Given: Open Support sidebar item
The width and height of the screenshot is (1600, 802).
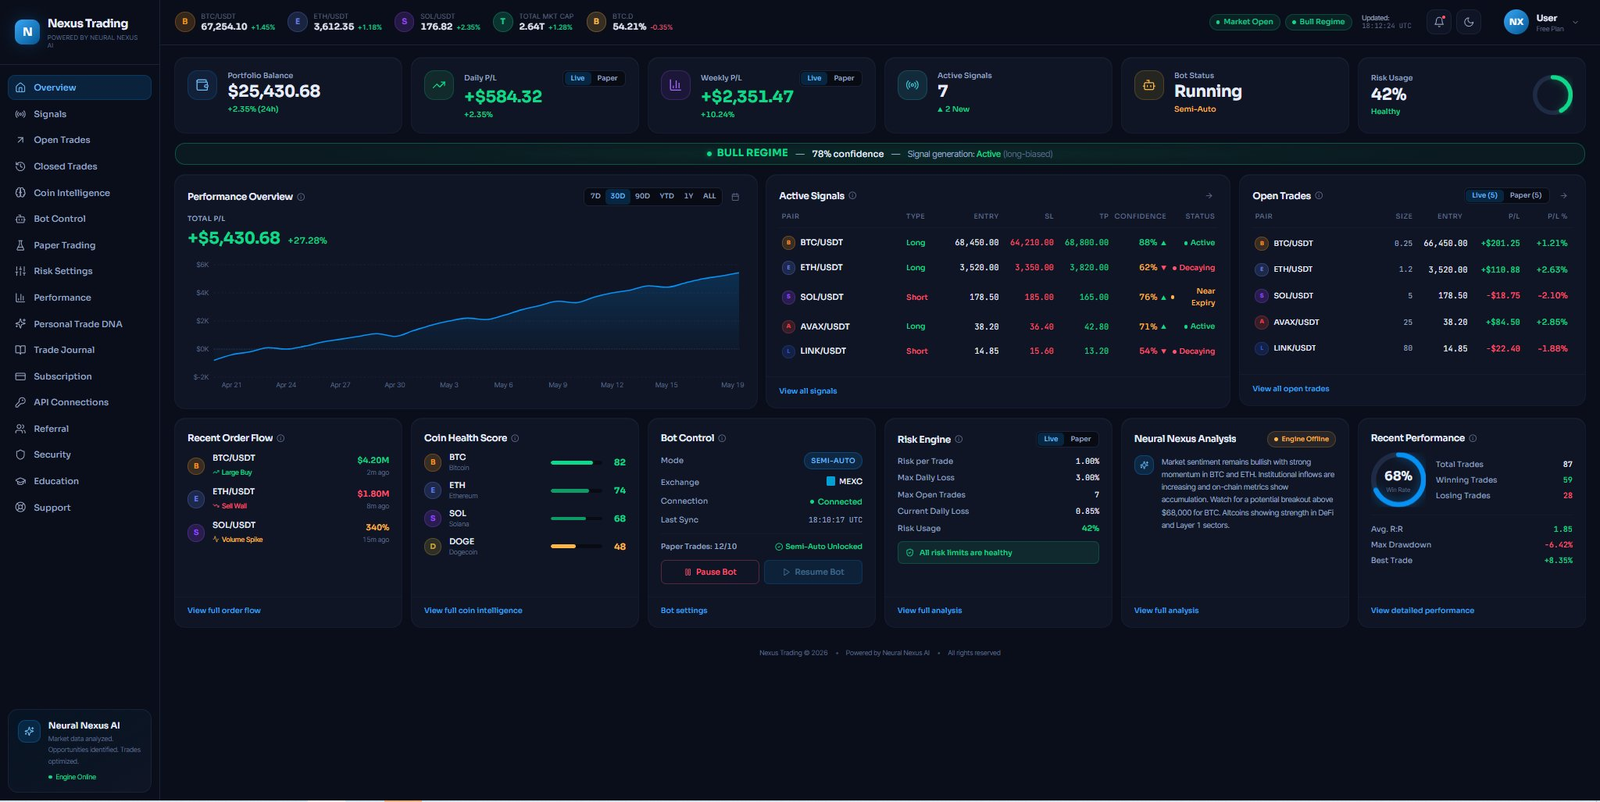Looking at the screenshot, I should [80, 508].
